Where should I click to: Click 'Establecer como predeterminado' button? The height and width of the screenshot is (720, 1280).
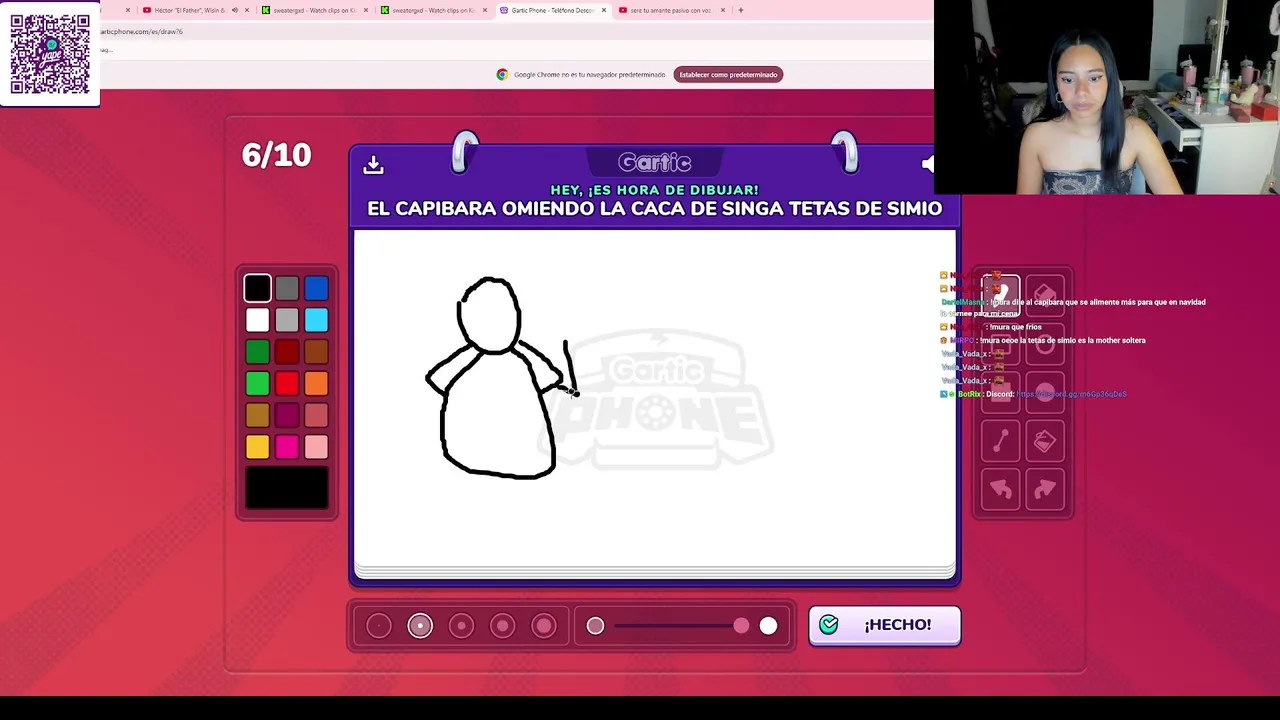click(x=728, y=74)
